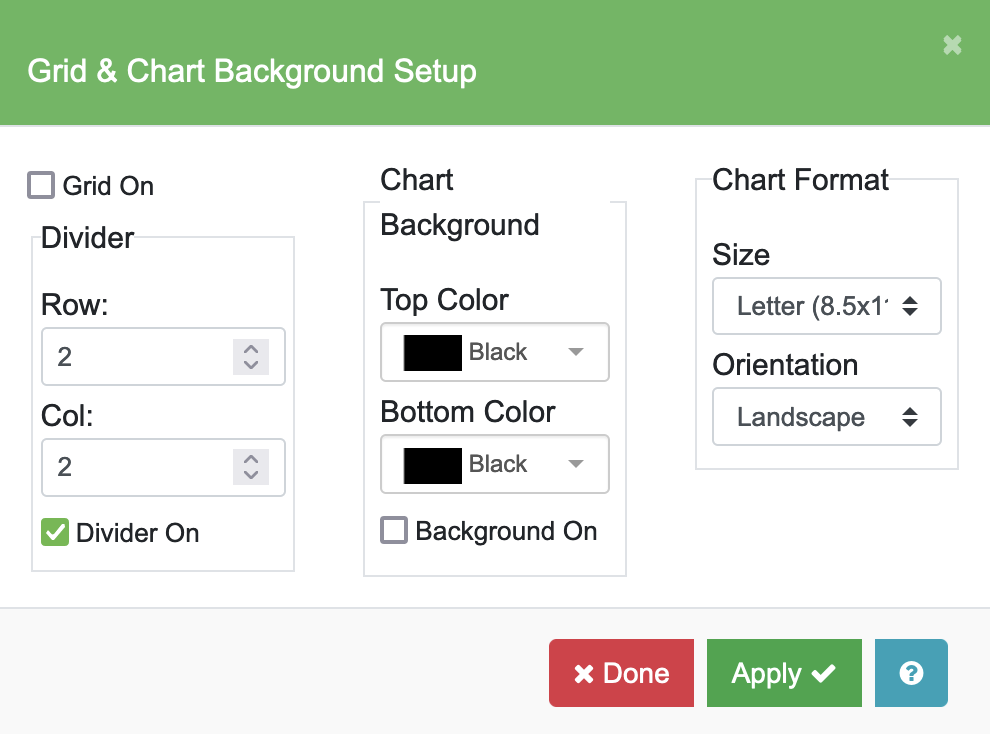
Task: Click the Grid On label text
Action: [x=108, y=186]
